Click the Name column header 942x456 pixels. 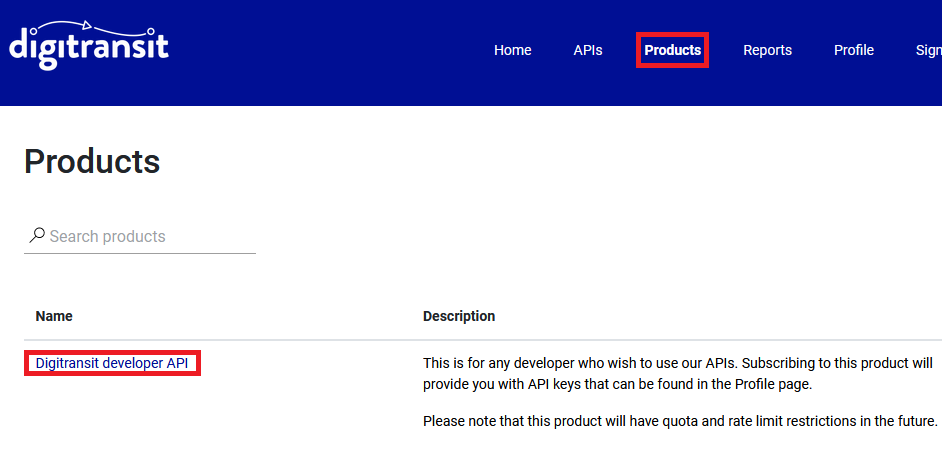(x=54, y=316)
